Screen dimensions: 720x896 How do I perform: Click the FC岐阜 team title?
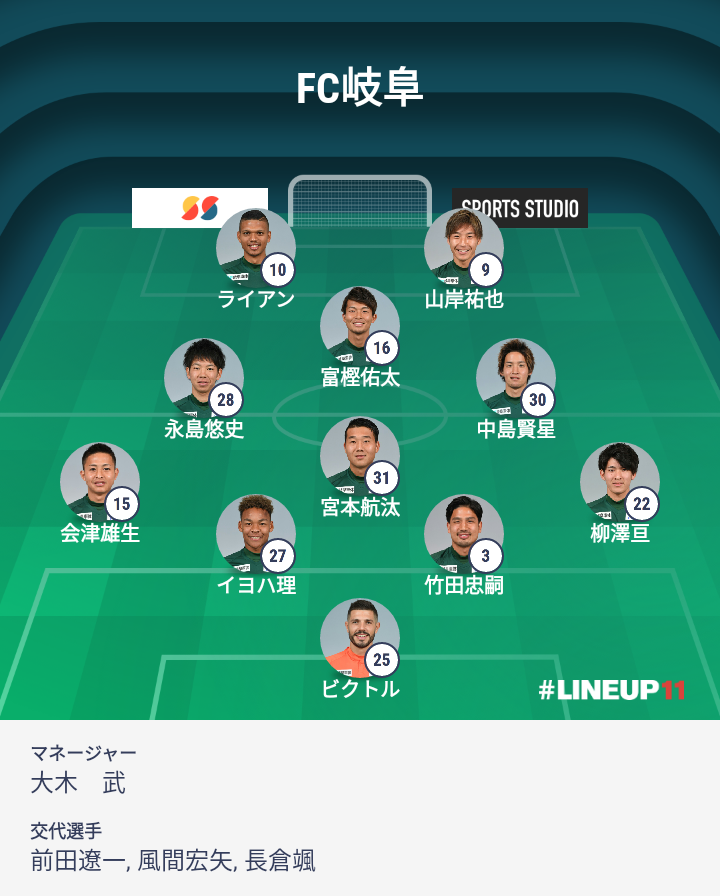point(359,87)
